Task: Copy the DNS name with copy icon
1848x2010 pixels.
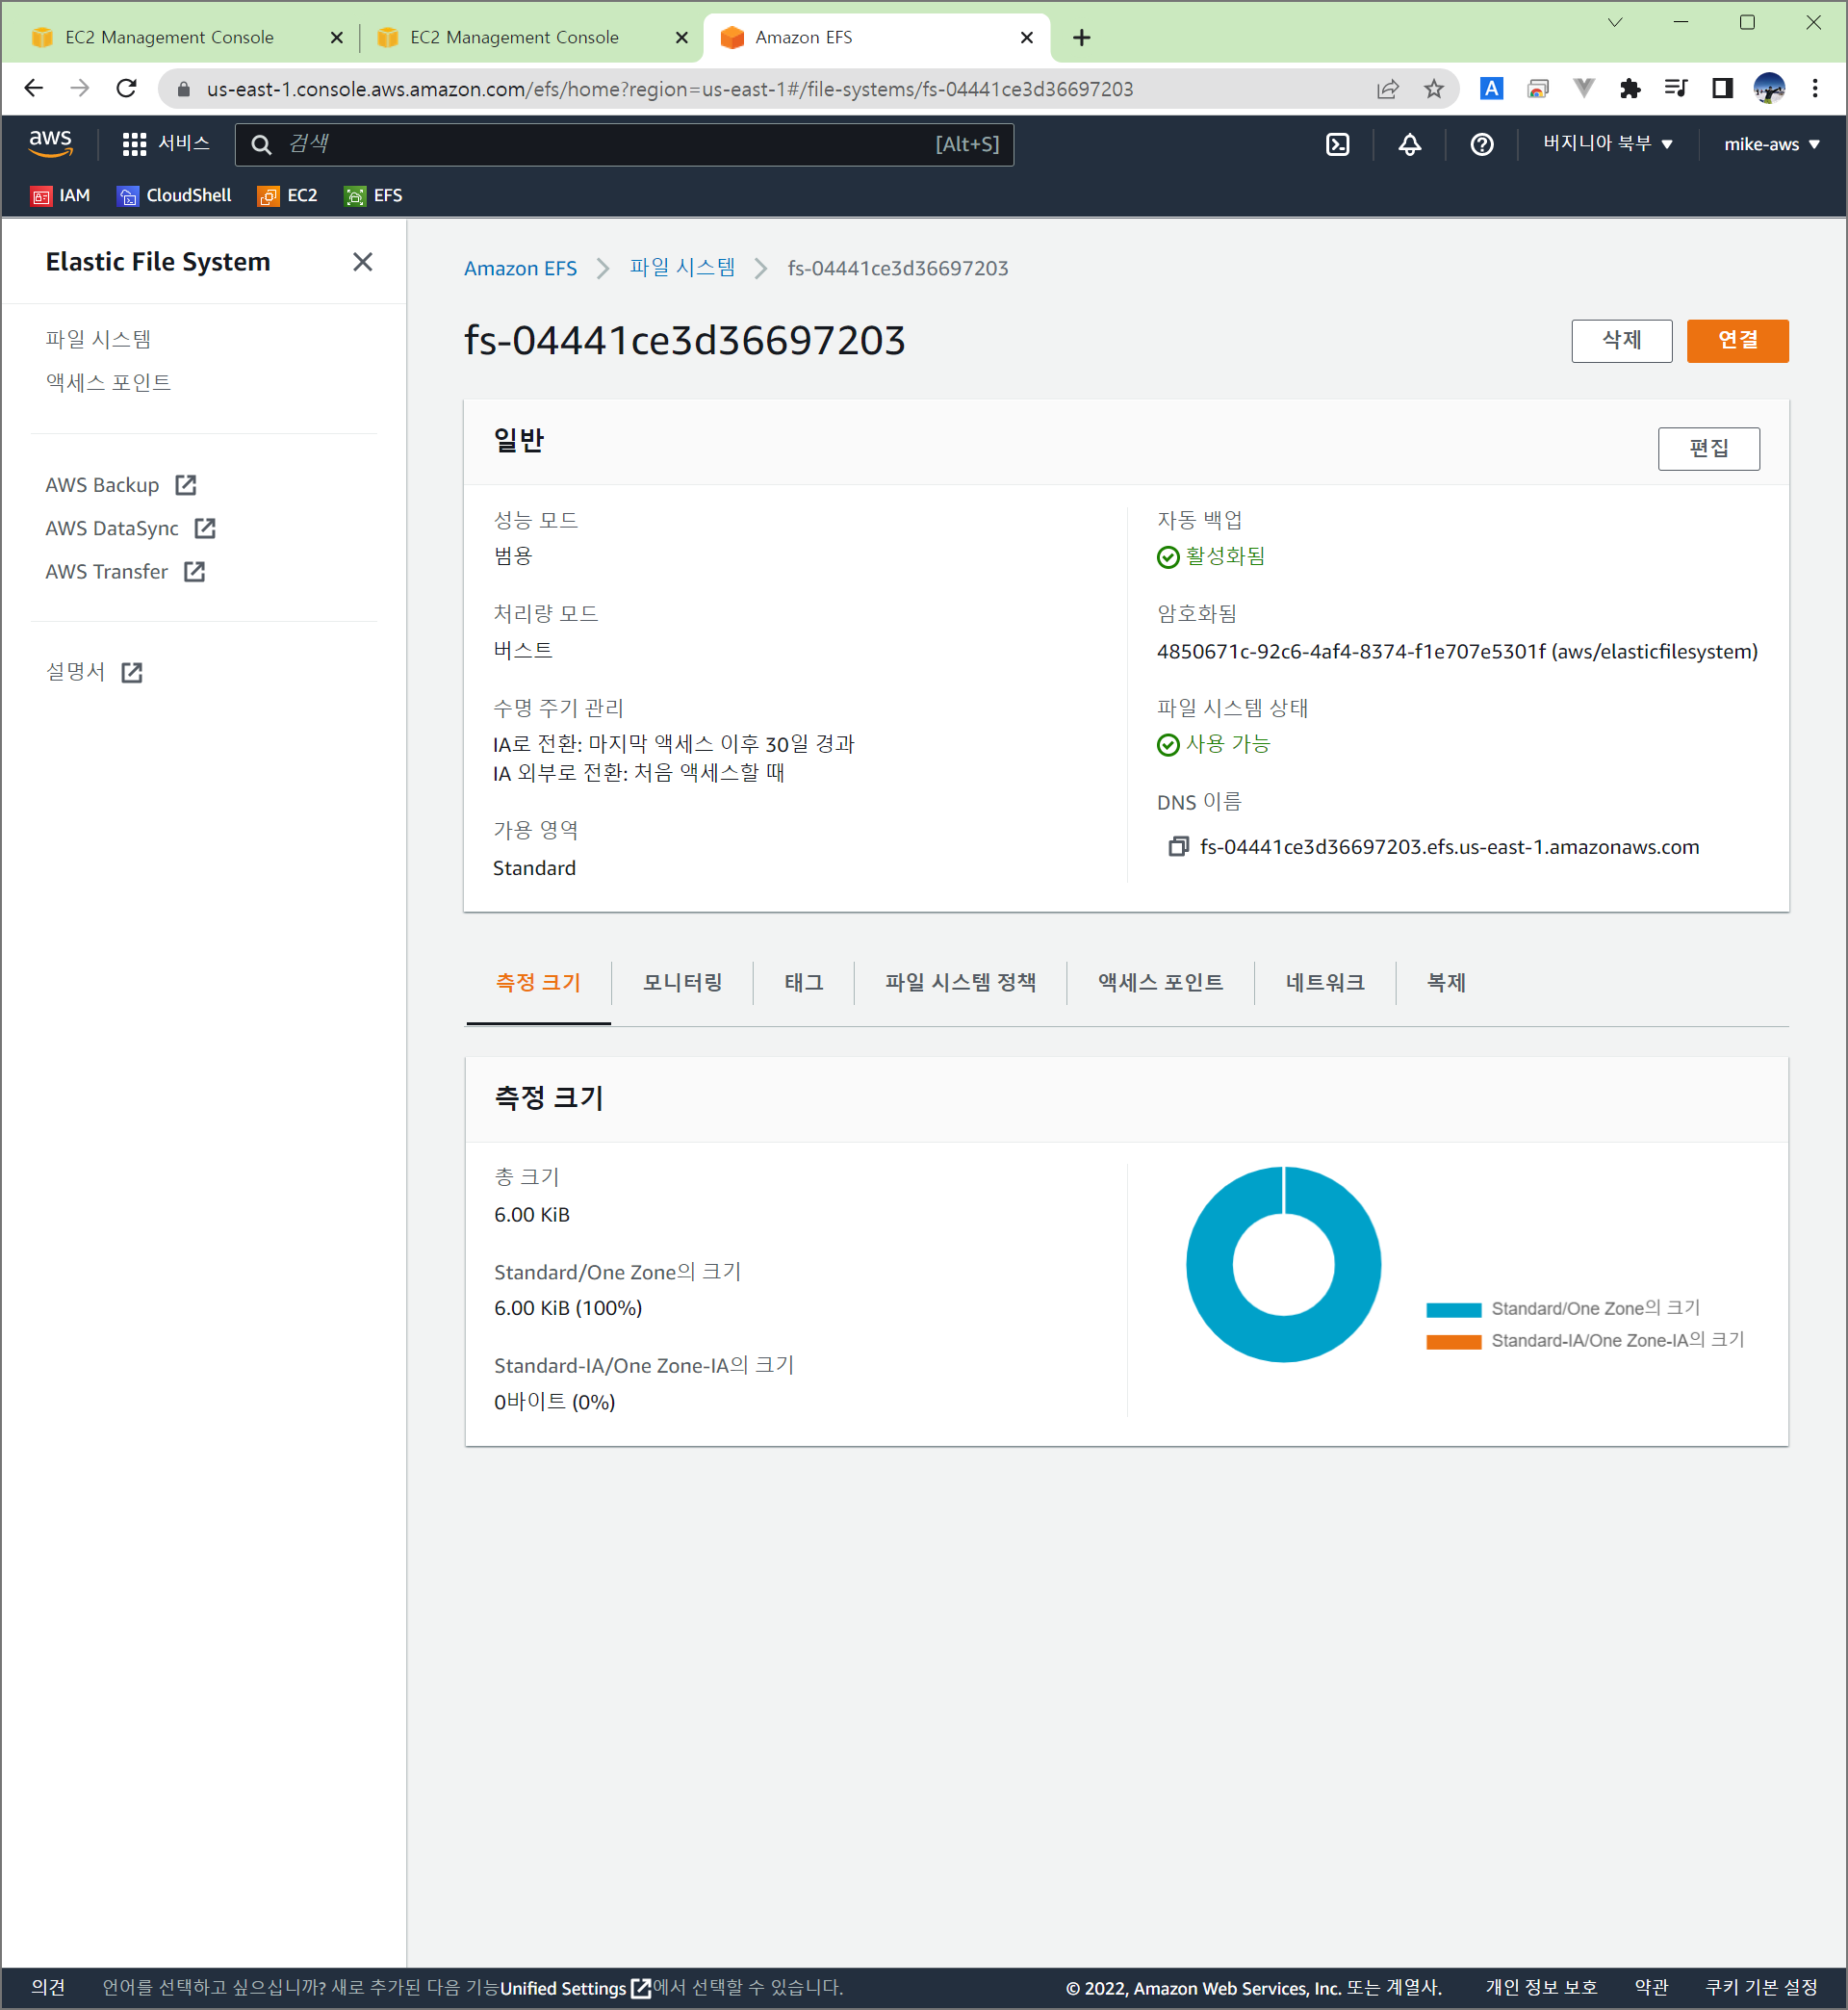Action: (x=1178, y=847)
